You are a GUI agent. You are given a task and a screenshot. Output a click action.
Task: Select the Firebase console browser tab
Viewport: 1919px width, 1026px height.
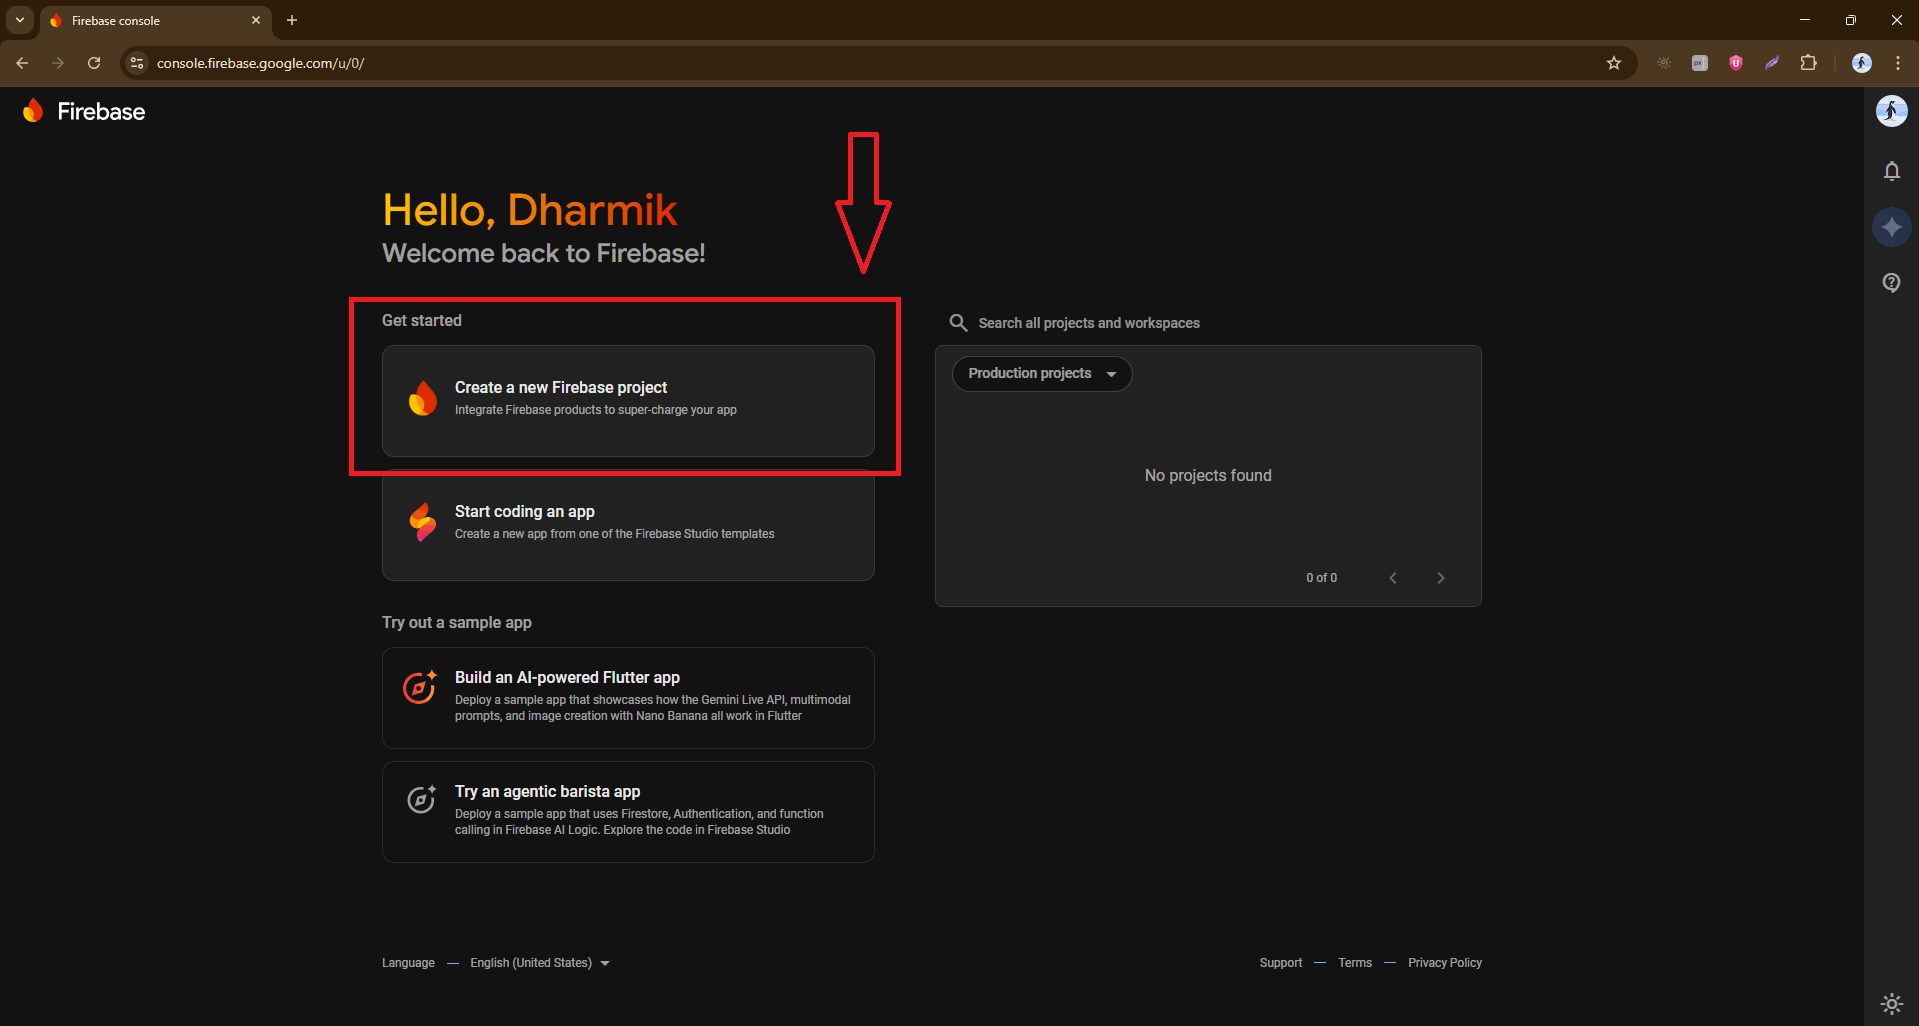pos(156,20)
